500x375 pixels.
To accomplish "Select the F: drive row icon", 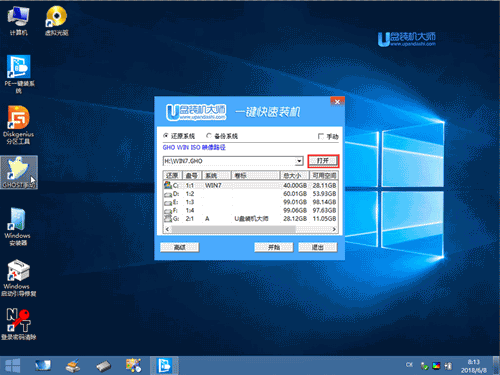I will 168,211.
